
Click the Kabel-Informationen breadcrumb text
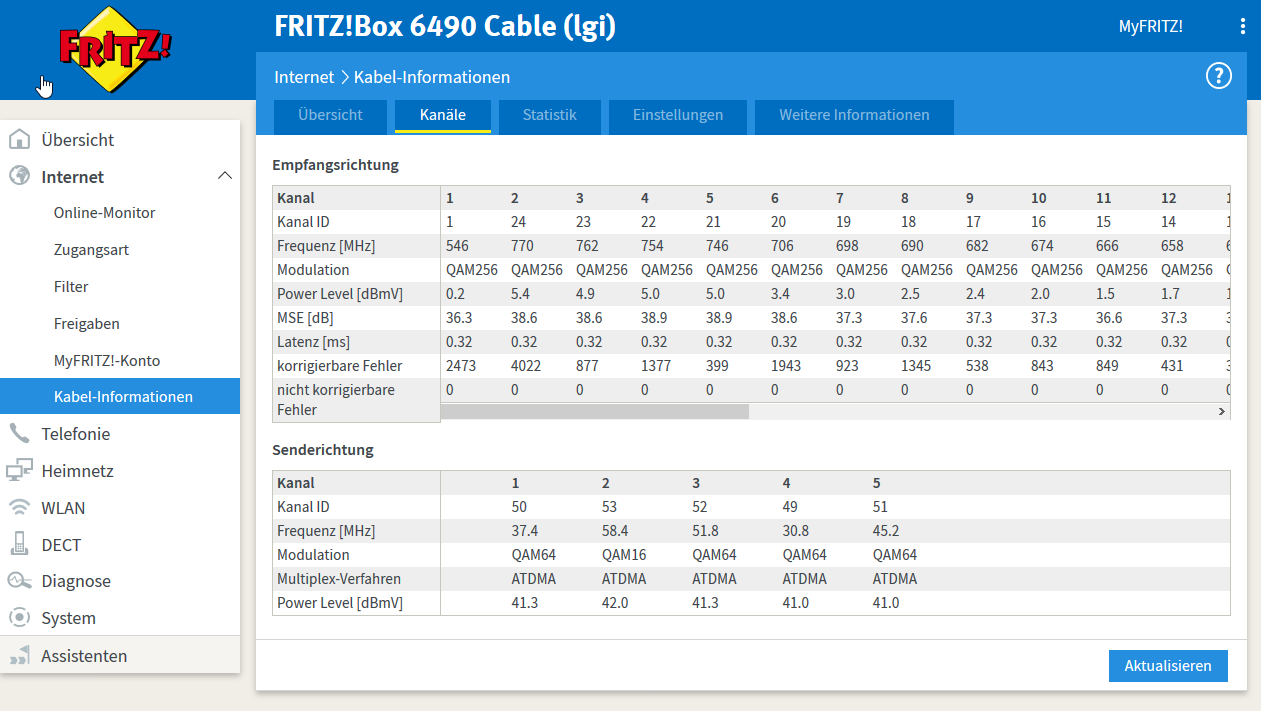(432, 77)
